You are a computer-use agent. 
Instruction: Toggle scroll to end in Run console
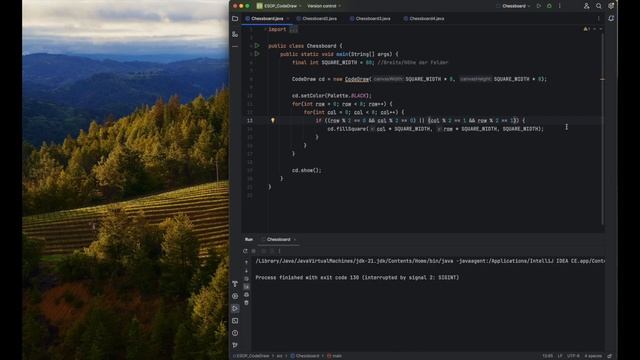(246, 287)
